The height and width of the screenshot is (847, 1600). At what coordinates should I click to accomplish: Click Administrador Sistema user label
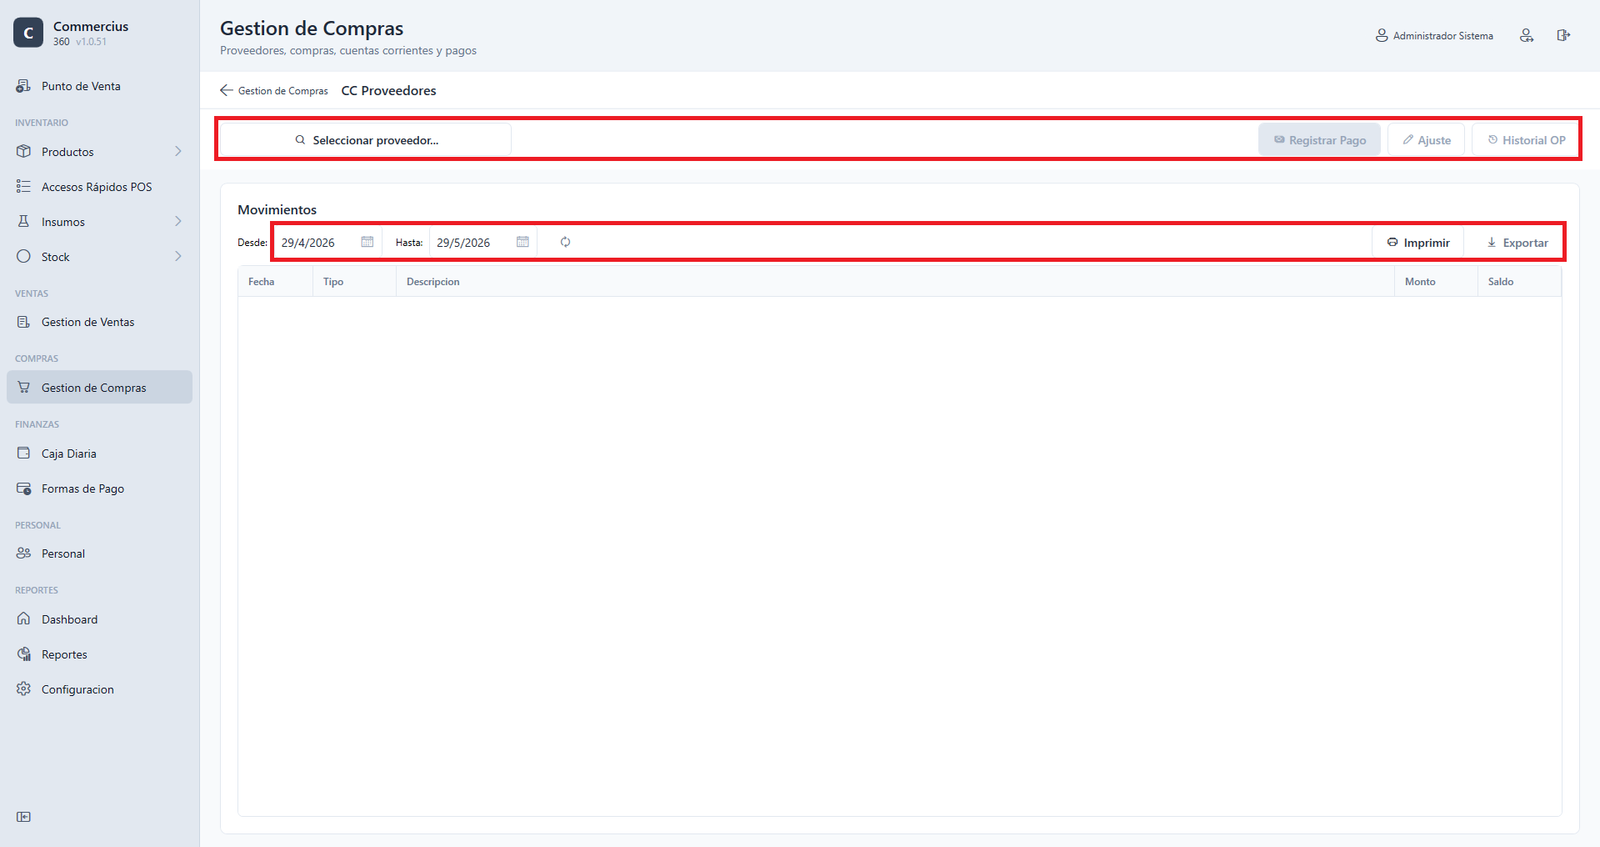point(1443,36)
